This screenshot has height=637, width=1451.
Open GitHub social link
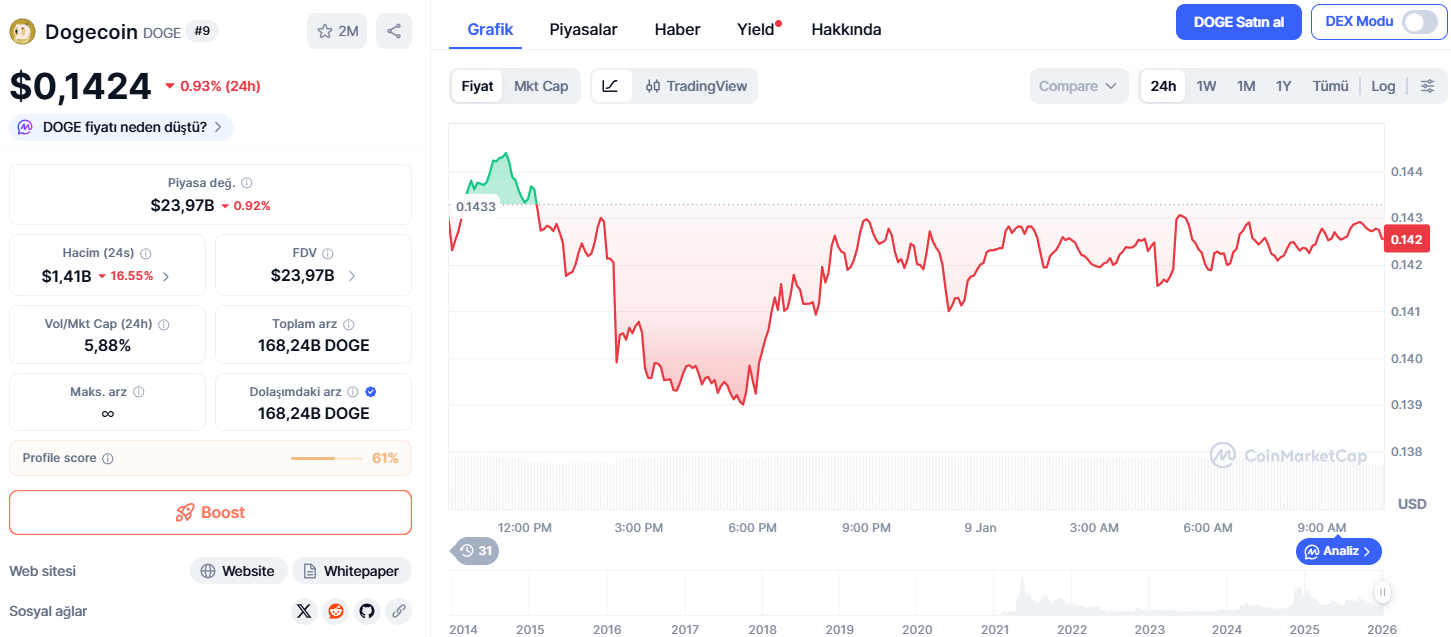[x=367, y=610]
